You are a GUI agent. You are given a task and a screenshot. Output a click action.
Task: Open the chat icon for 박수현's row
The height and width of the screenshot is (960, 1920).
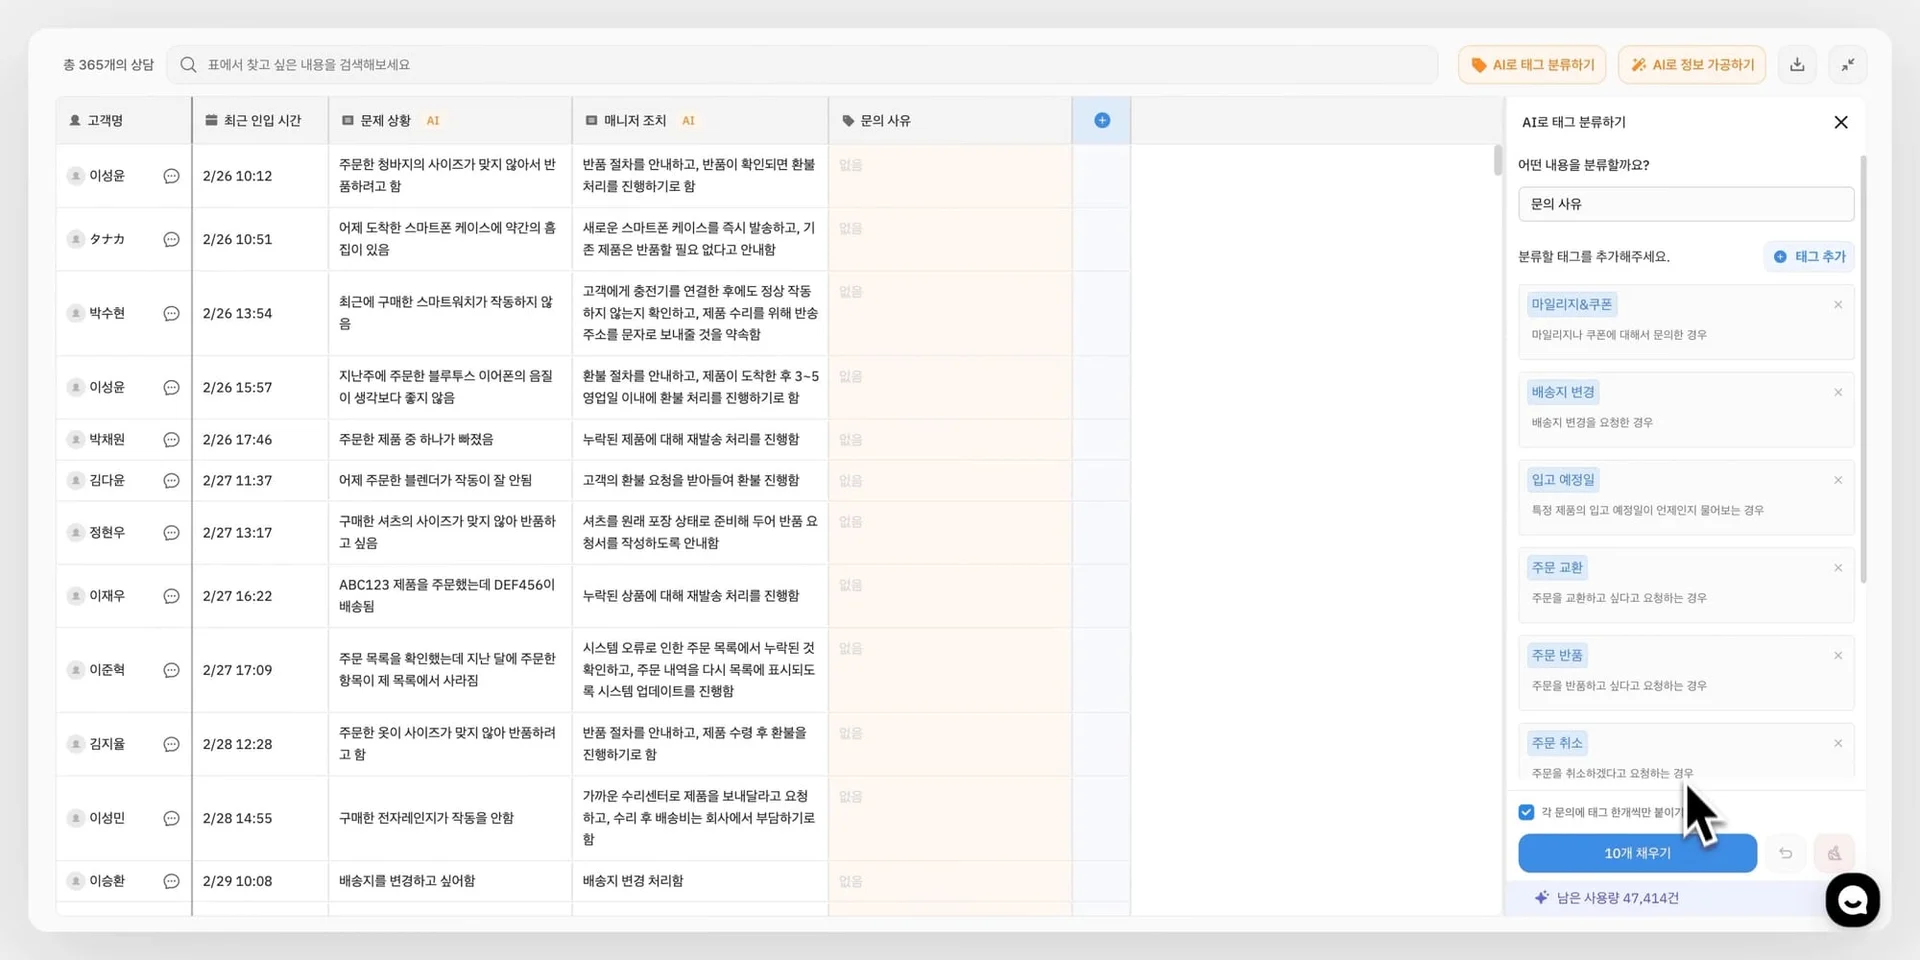(171, 313)
